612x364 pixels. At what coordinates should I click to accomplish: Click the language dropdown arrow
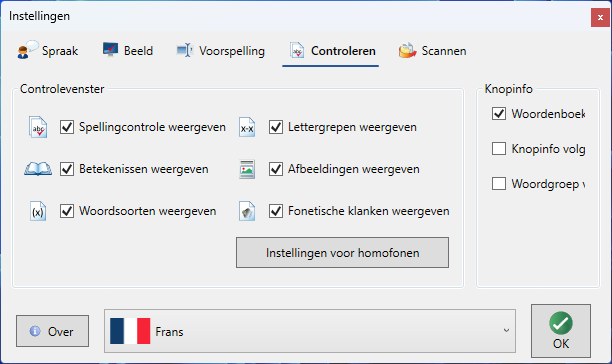[x=506, y=330]
